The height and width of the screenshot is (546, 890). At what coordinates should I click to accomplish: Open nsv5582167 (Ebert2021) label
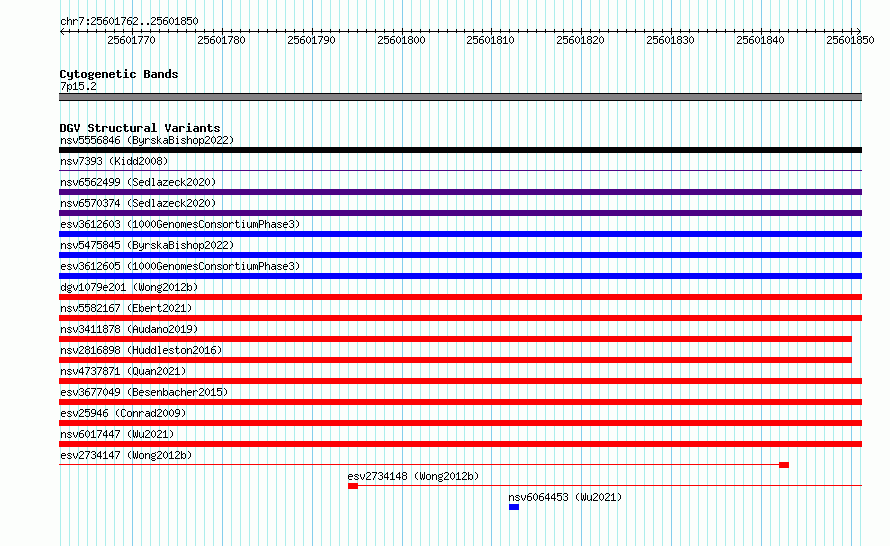tap(126, 308)
